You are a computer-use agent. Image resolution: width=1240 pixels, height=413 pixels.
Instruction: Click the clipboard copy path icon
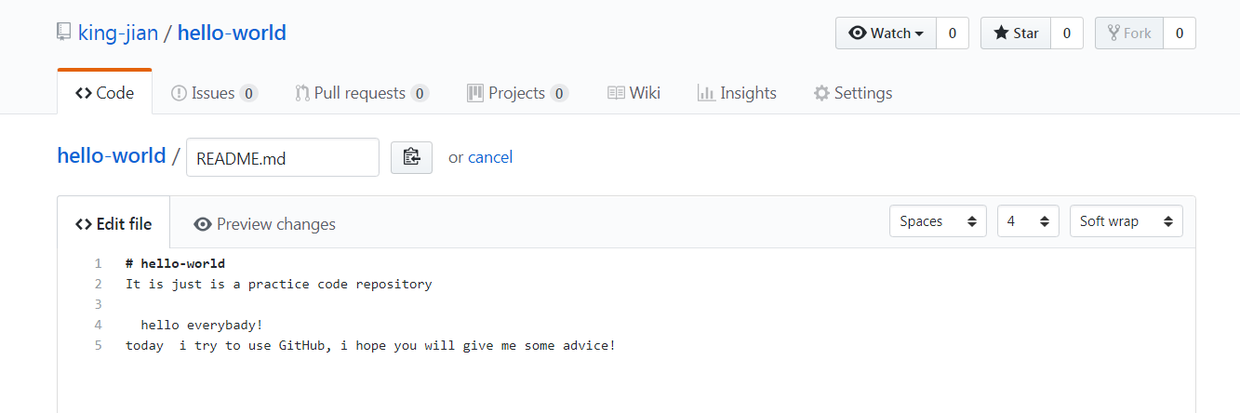(411, 157)
